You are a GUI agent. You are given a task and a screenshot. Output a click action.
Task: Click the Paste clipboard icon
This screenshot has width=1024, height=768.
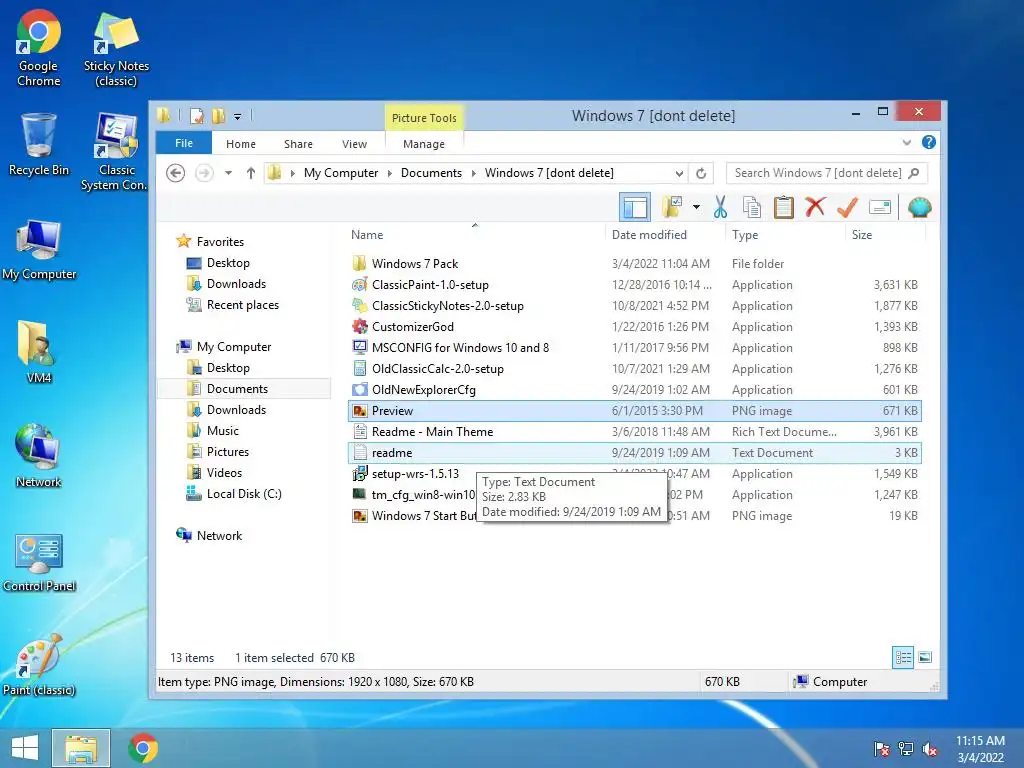point(783,208)
